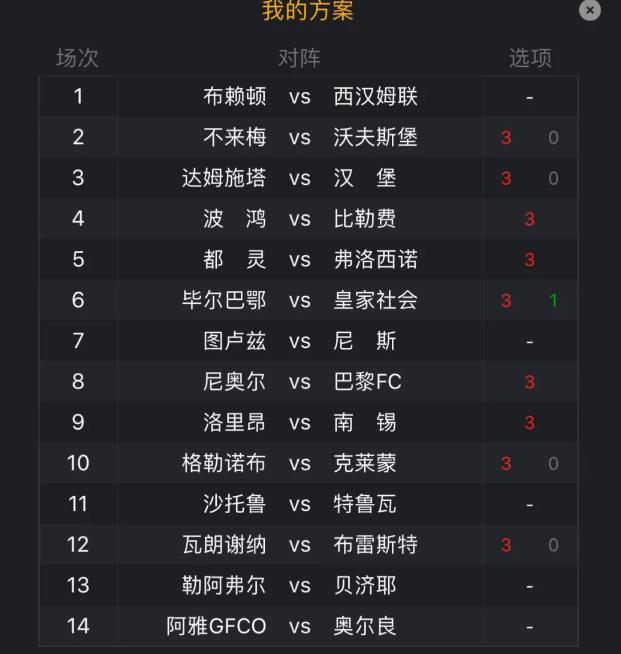
Task: Close the 我的方案 panel
Action: pos(590,10)
